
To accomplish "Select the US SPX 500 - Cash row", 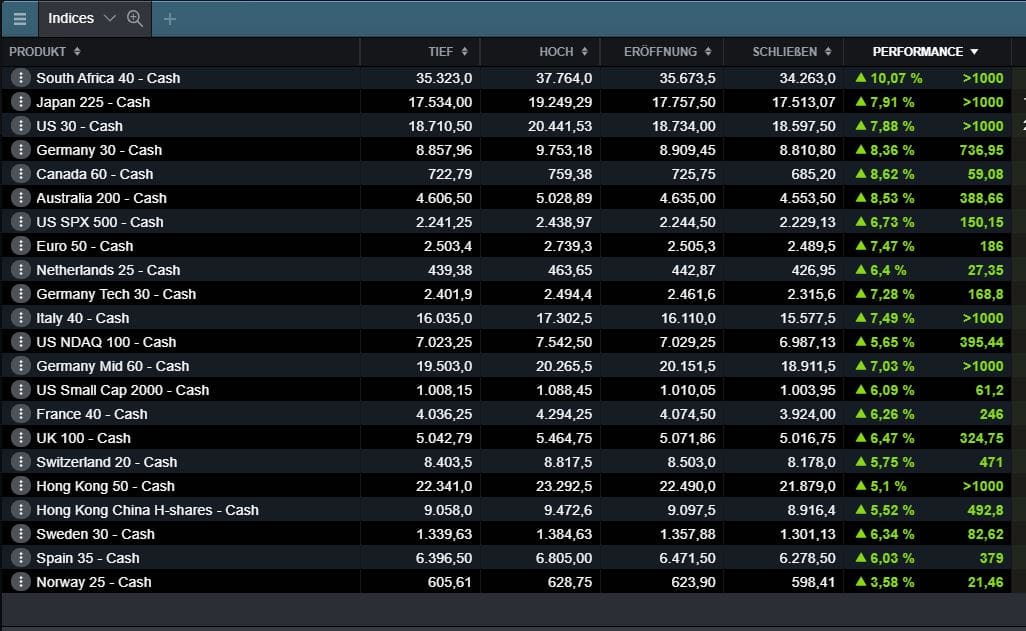I will (100, 222).
